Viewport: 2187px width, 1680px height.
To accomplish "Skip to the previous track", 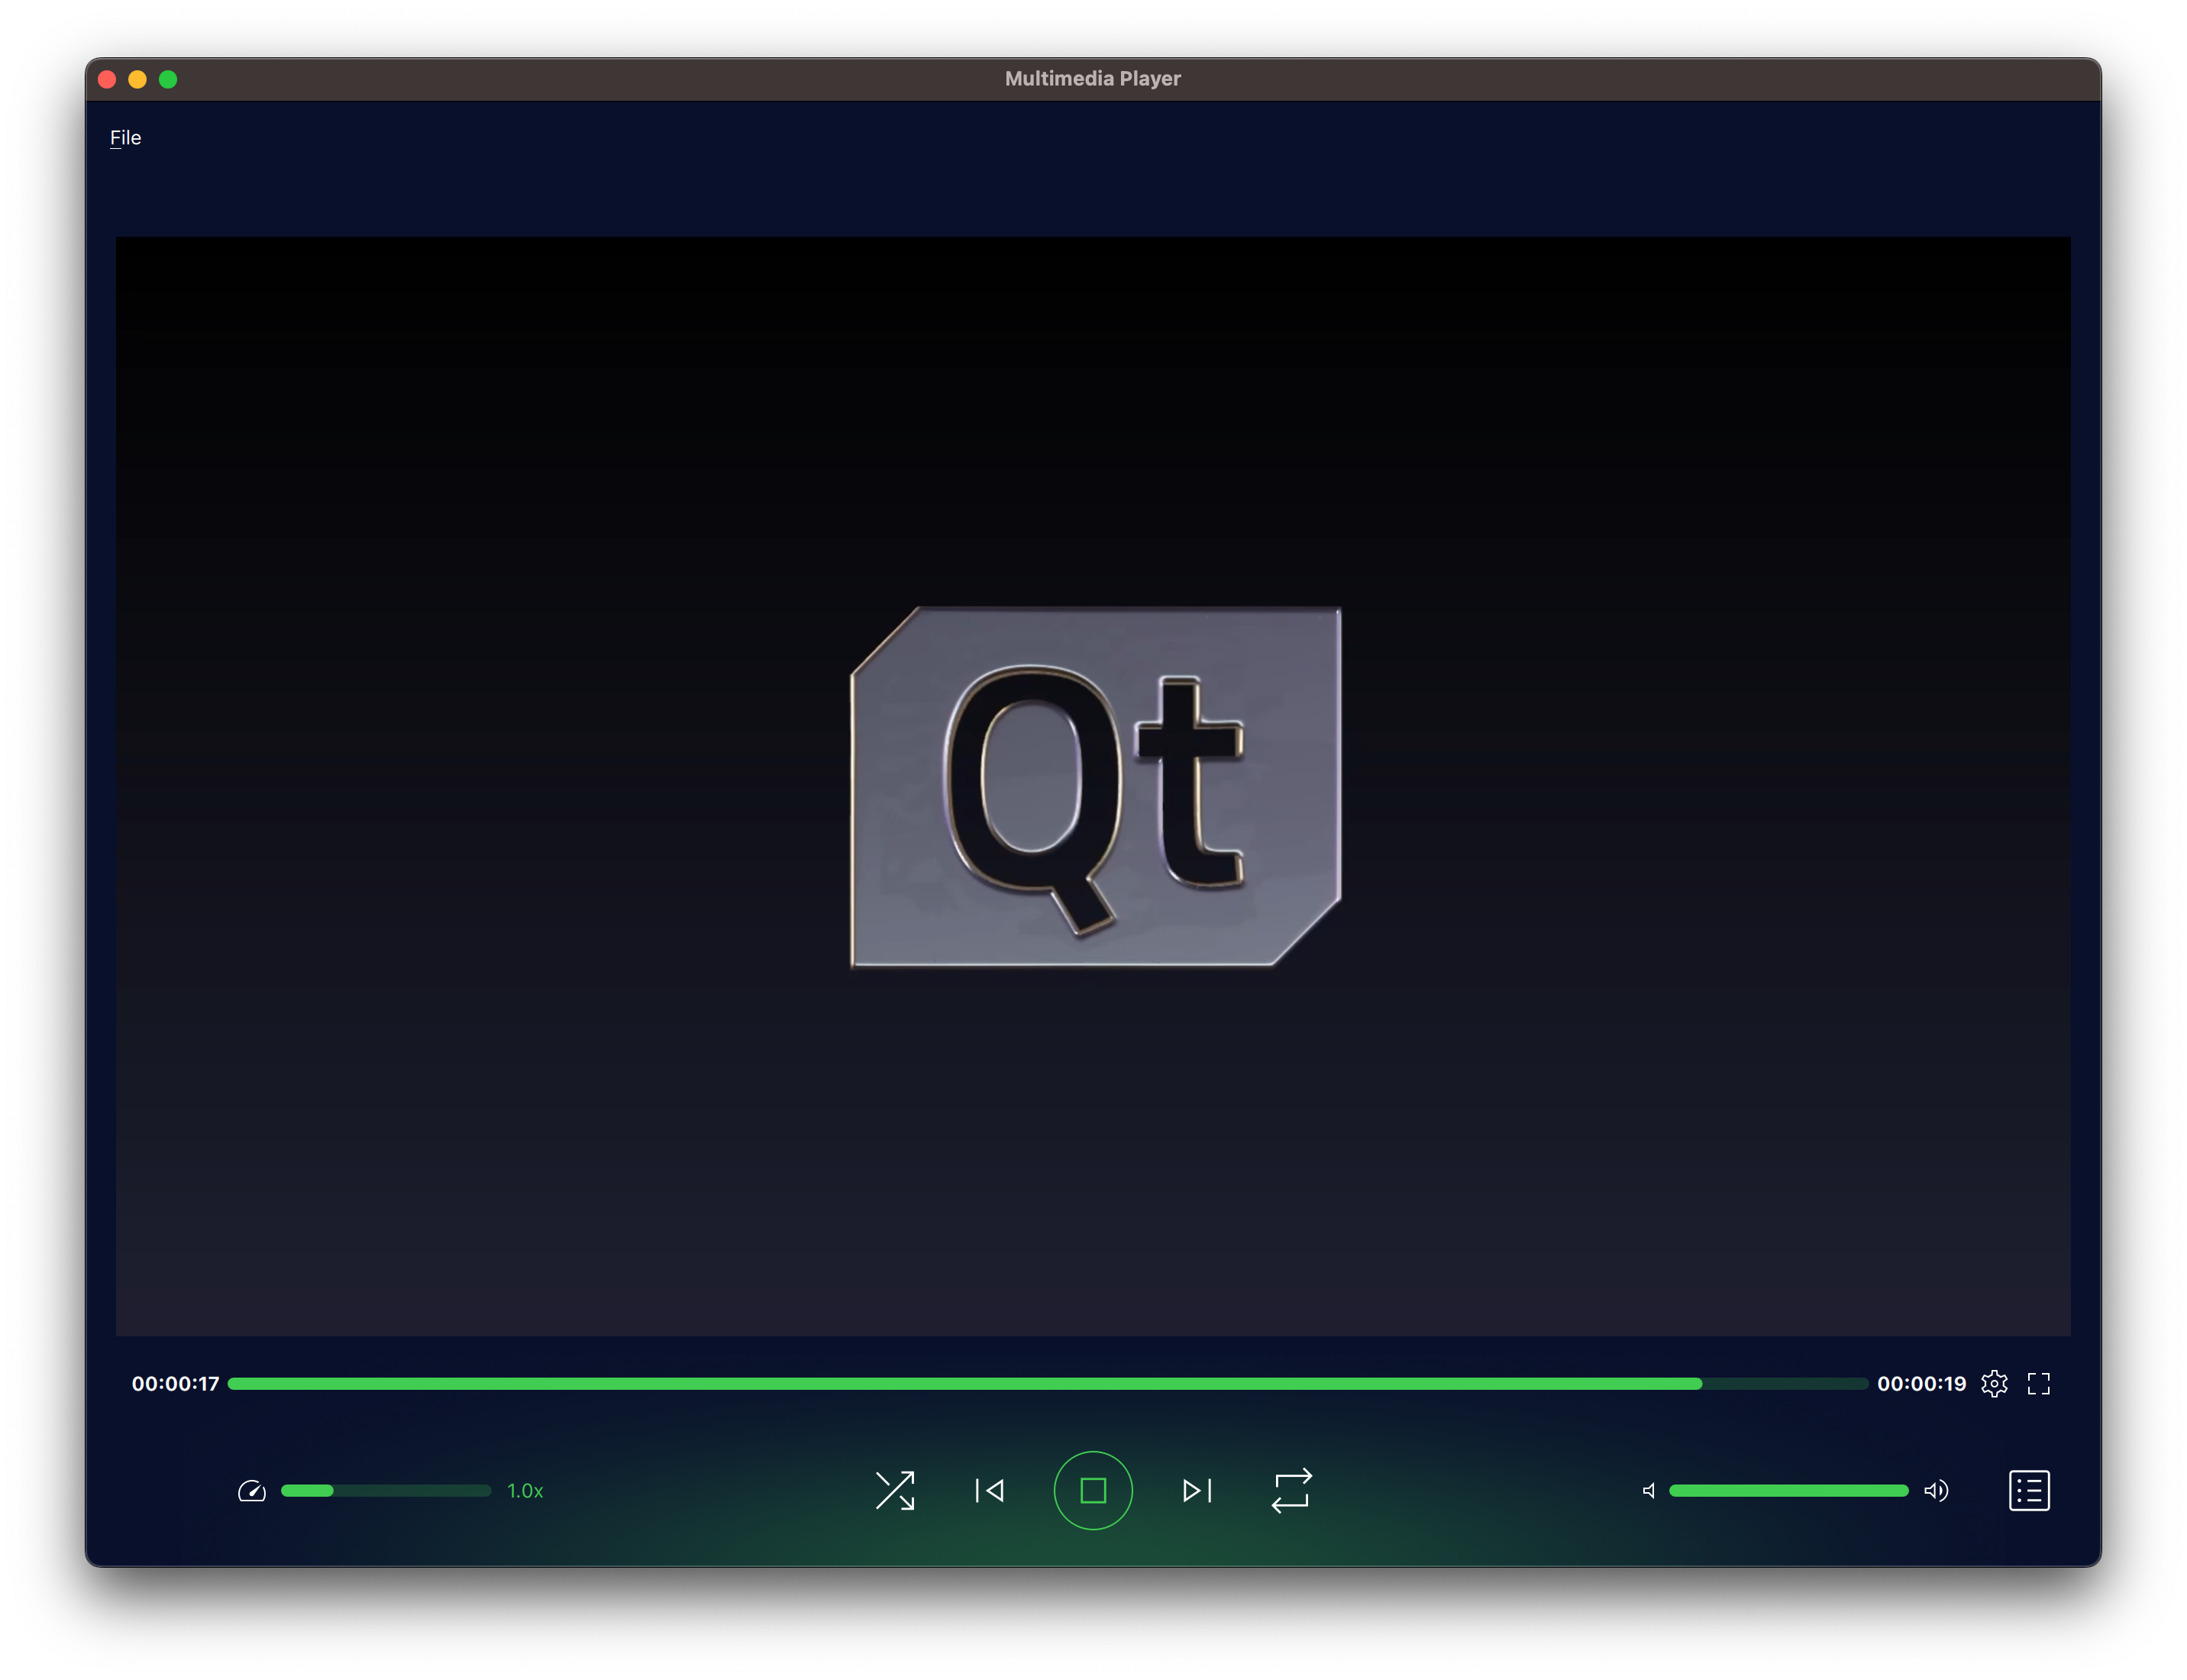I will click(990, 1490).
